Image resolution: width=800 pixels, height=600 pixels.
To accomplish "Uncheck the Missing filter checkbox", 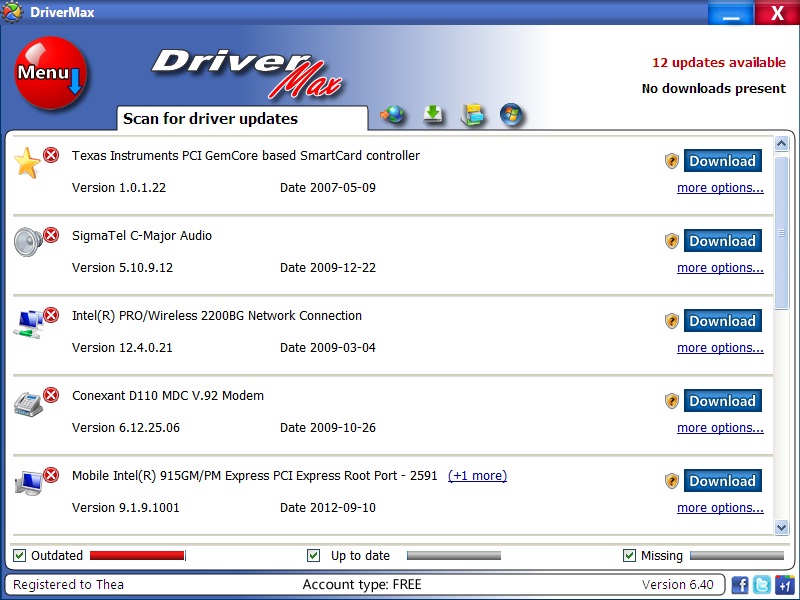I will coord(630,556).
